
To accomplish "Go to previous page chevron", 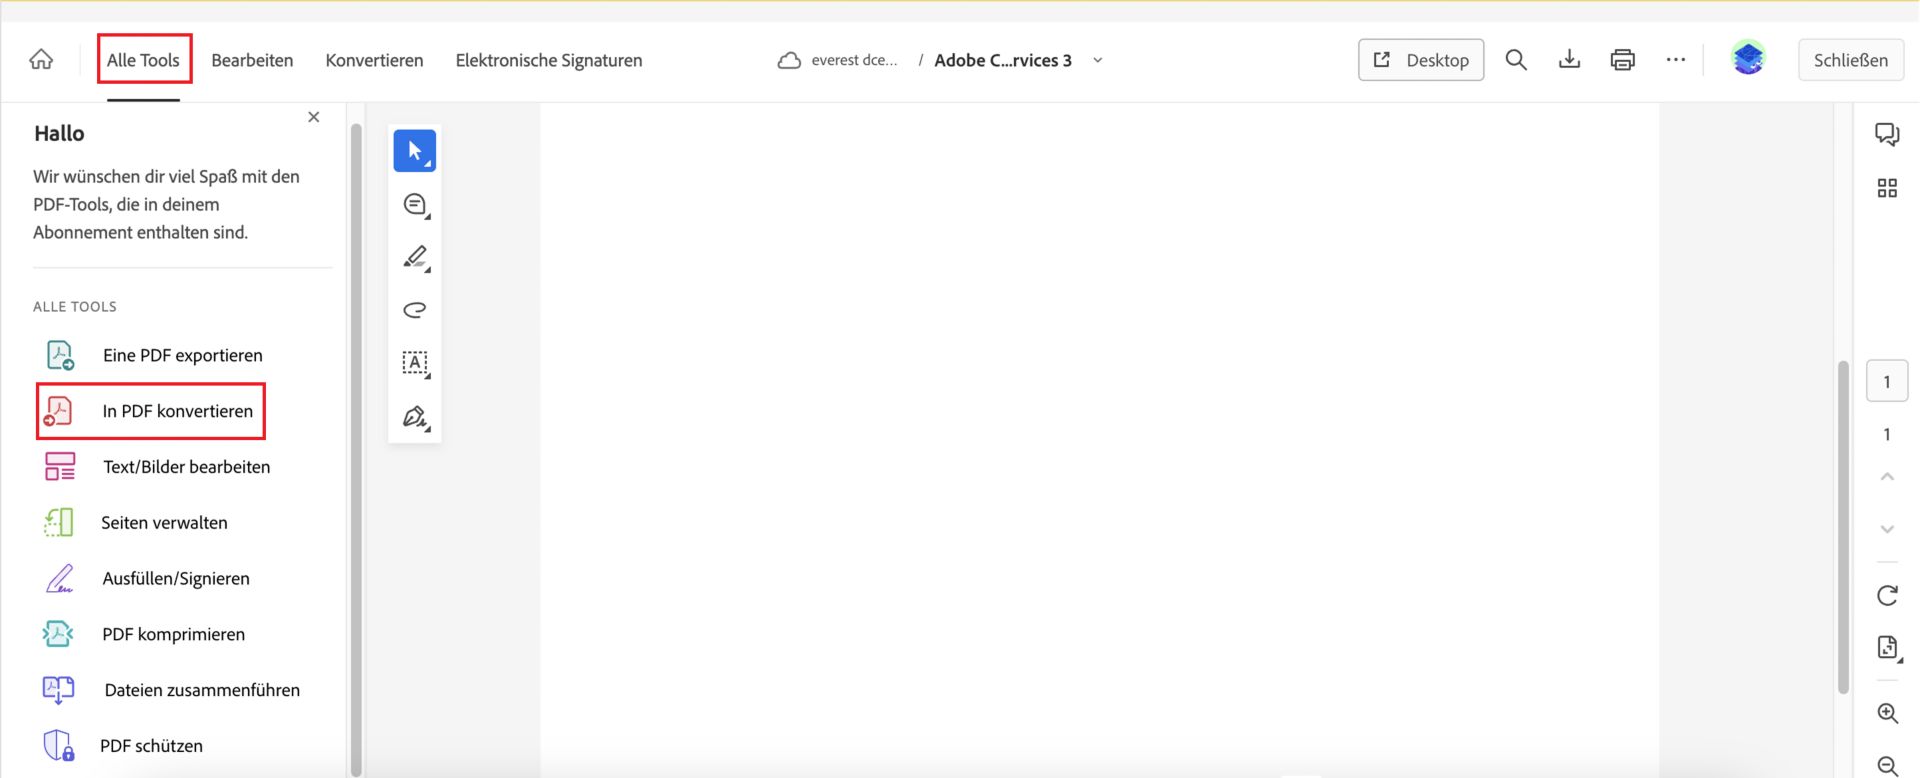I will pos(1887,477).
